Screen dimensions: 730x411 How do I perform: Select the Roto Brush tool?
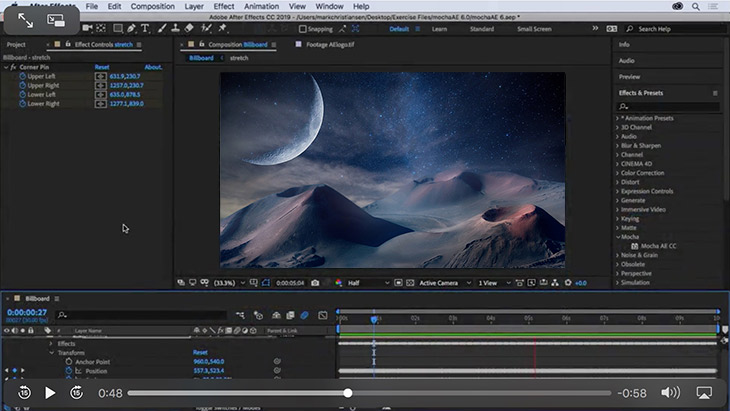point(206,28)
